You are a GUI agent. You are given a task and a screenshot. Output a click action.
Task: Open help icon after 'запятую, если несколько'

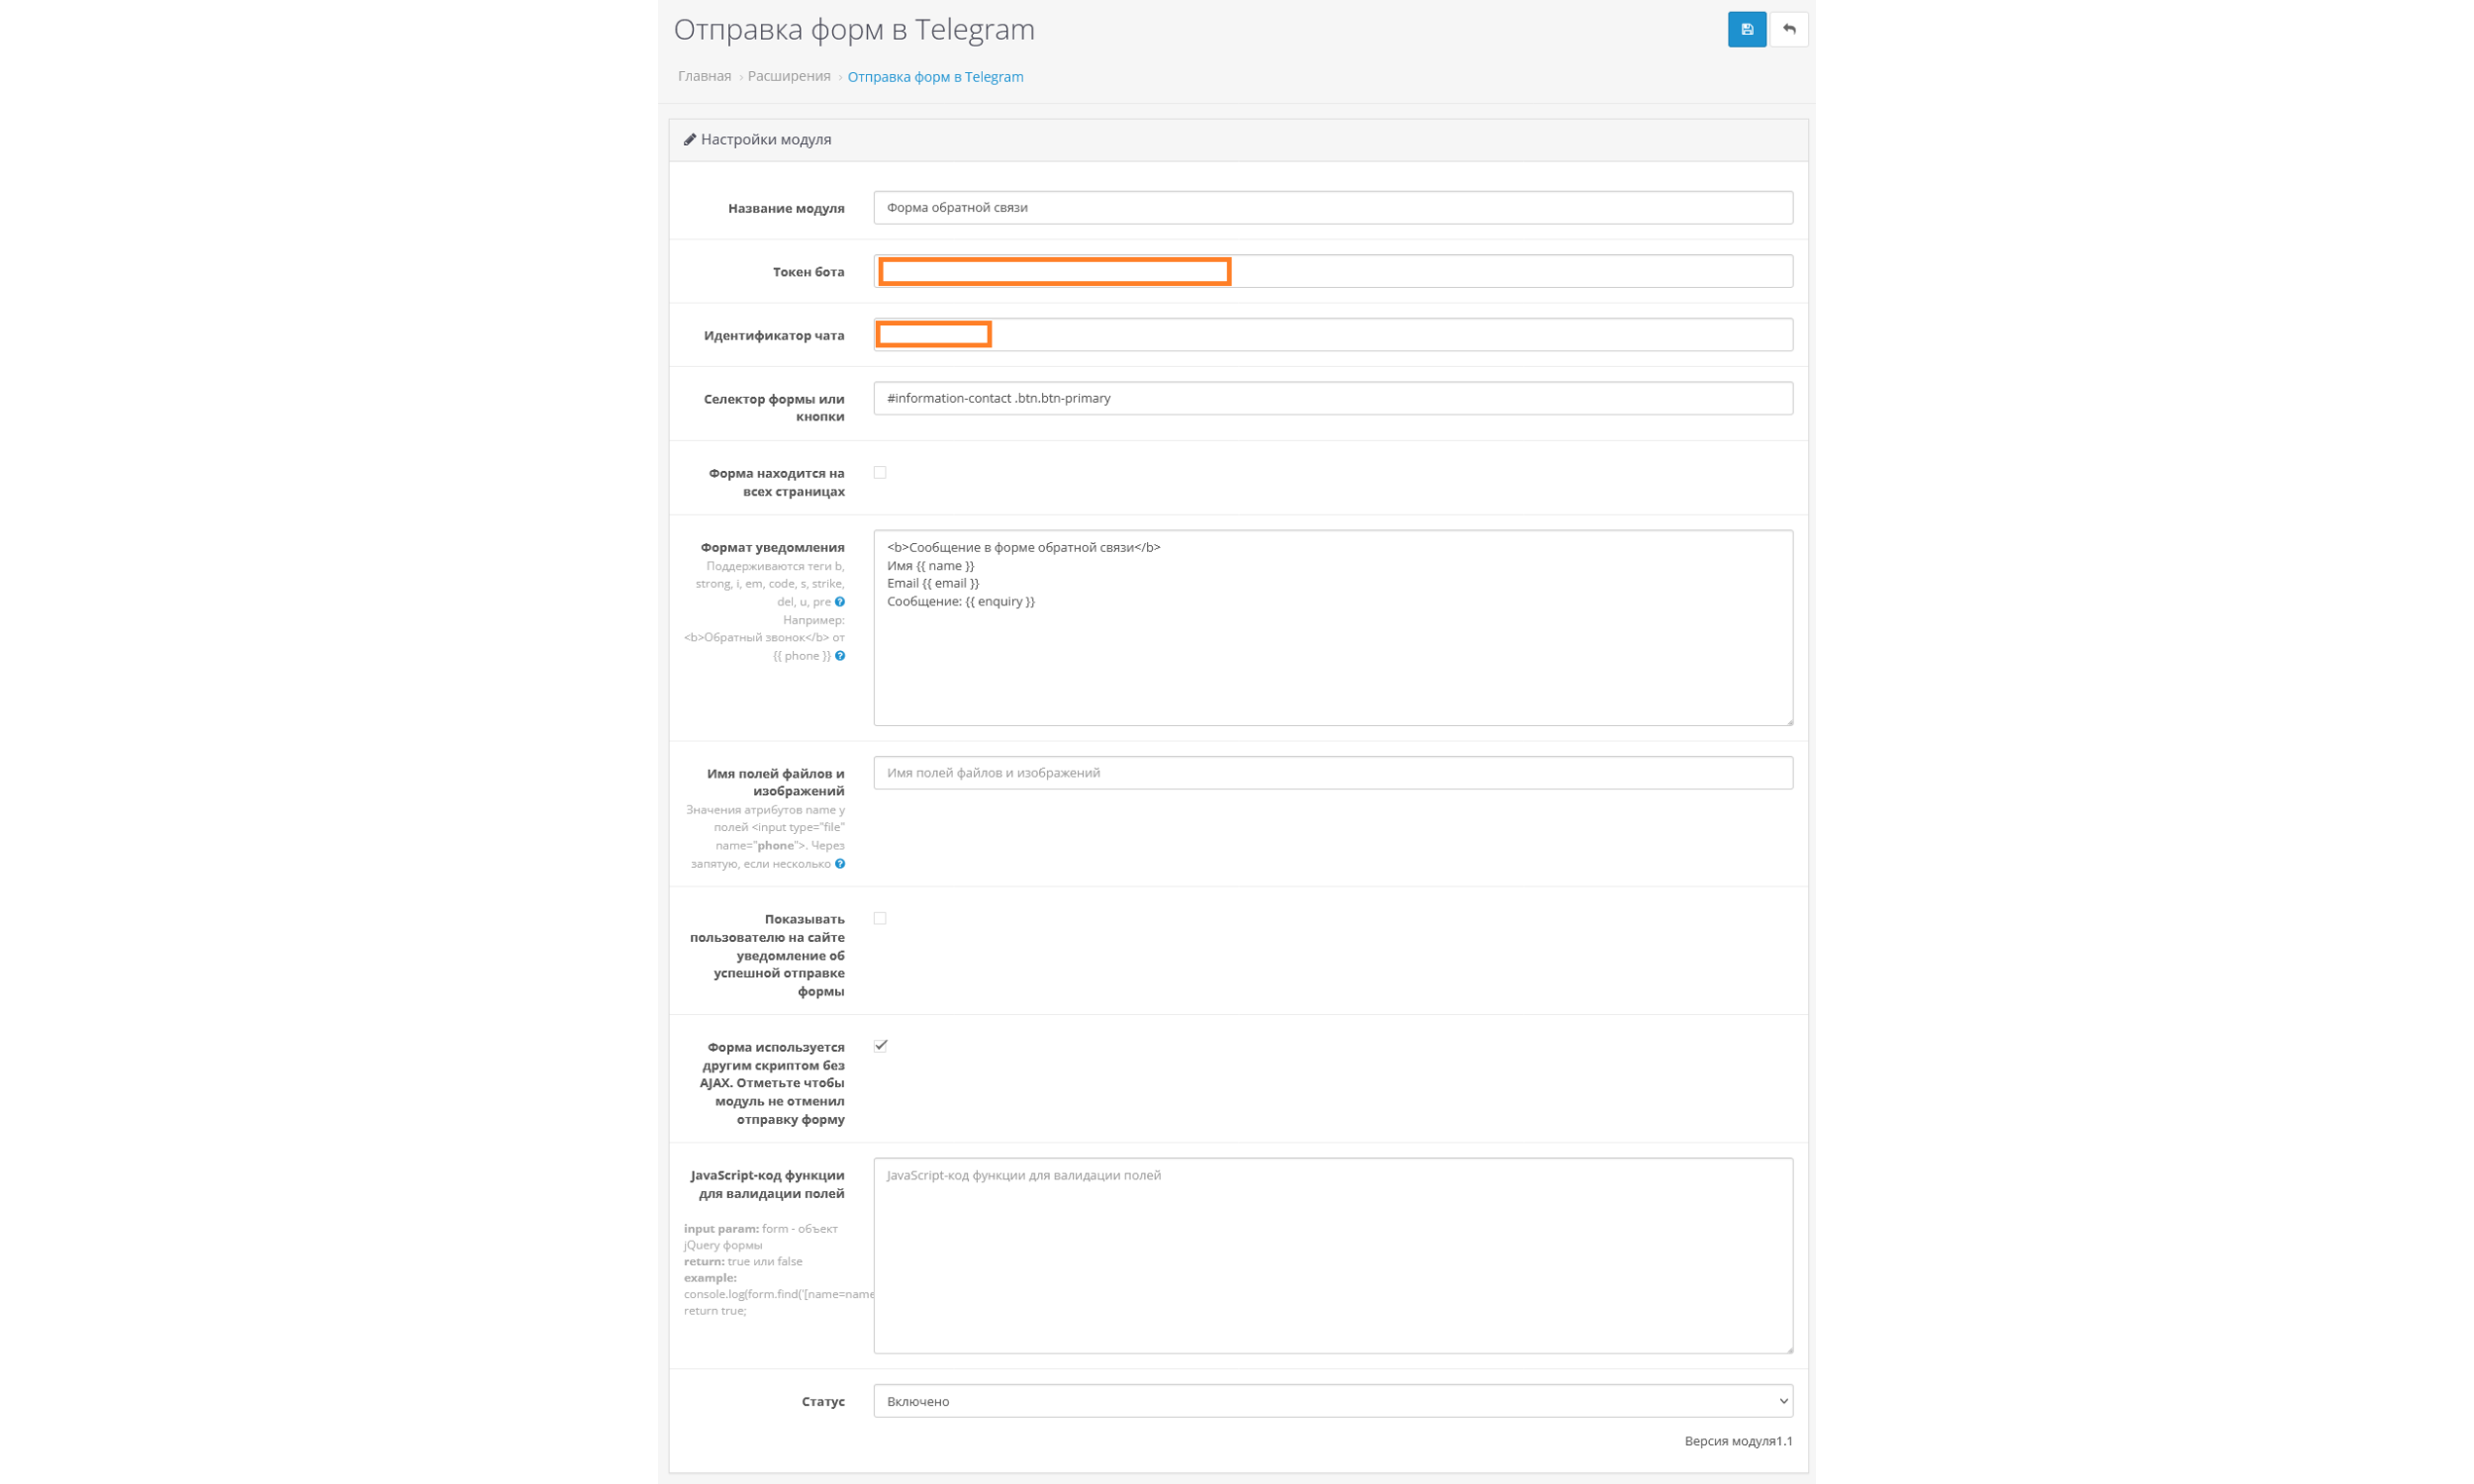click(x=840, y=864)
